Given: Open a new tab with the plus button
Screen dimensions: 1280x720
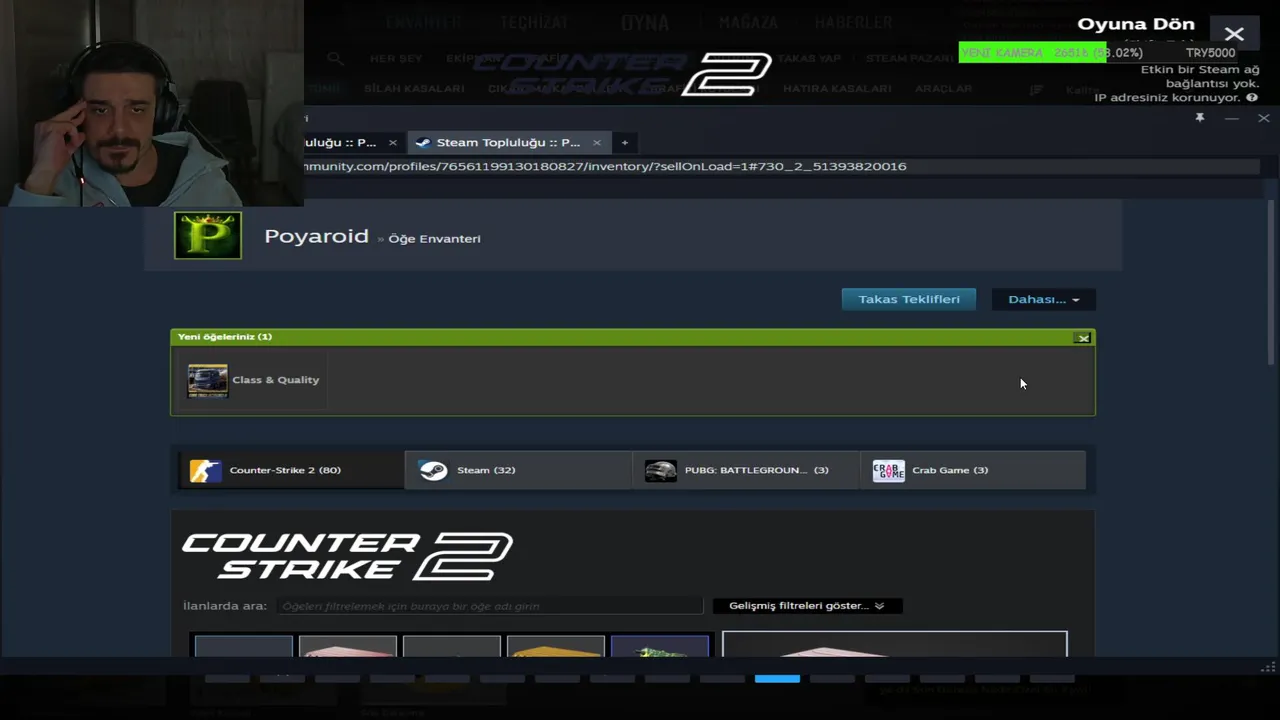Looking at the screenshot, I should [625, 143].
